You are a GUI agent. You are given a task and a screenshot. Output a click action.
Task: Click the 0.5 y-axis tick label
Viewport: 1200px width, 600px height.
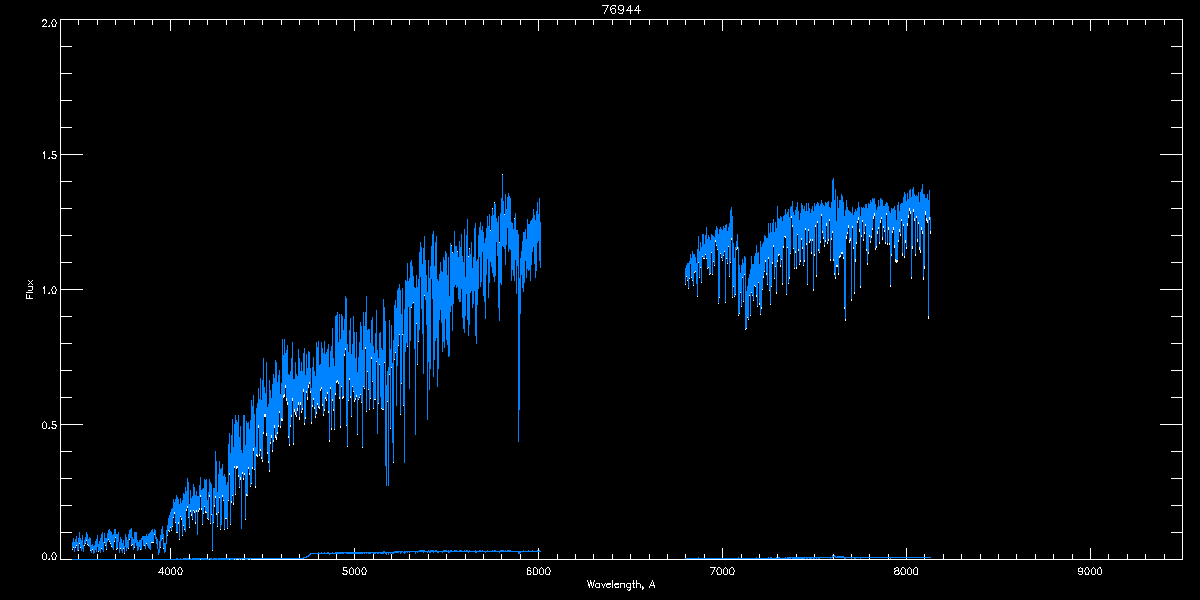tap(47, 424)
